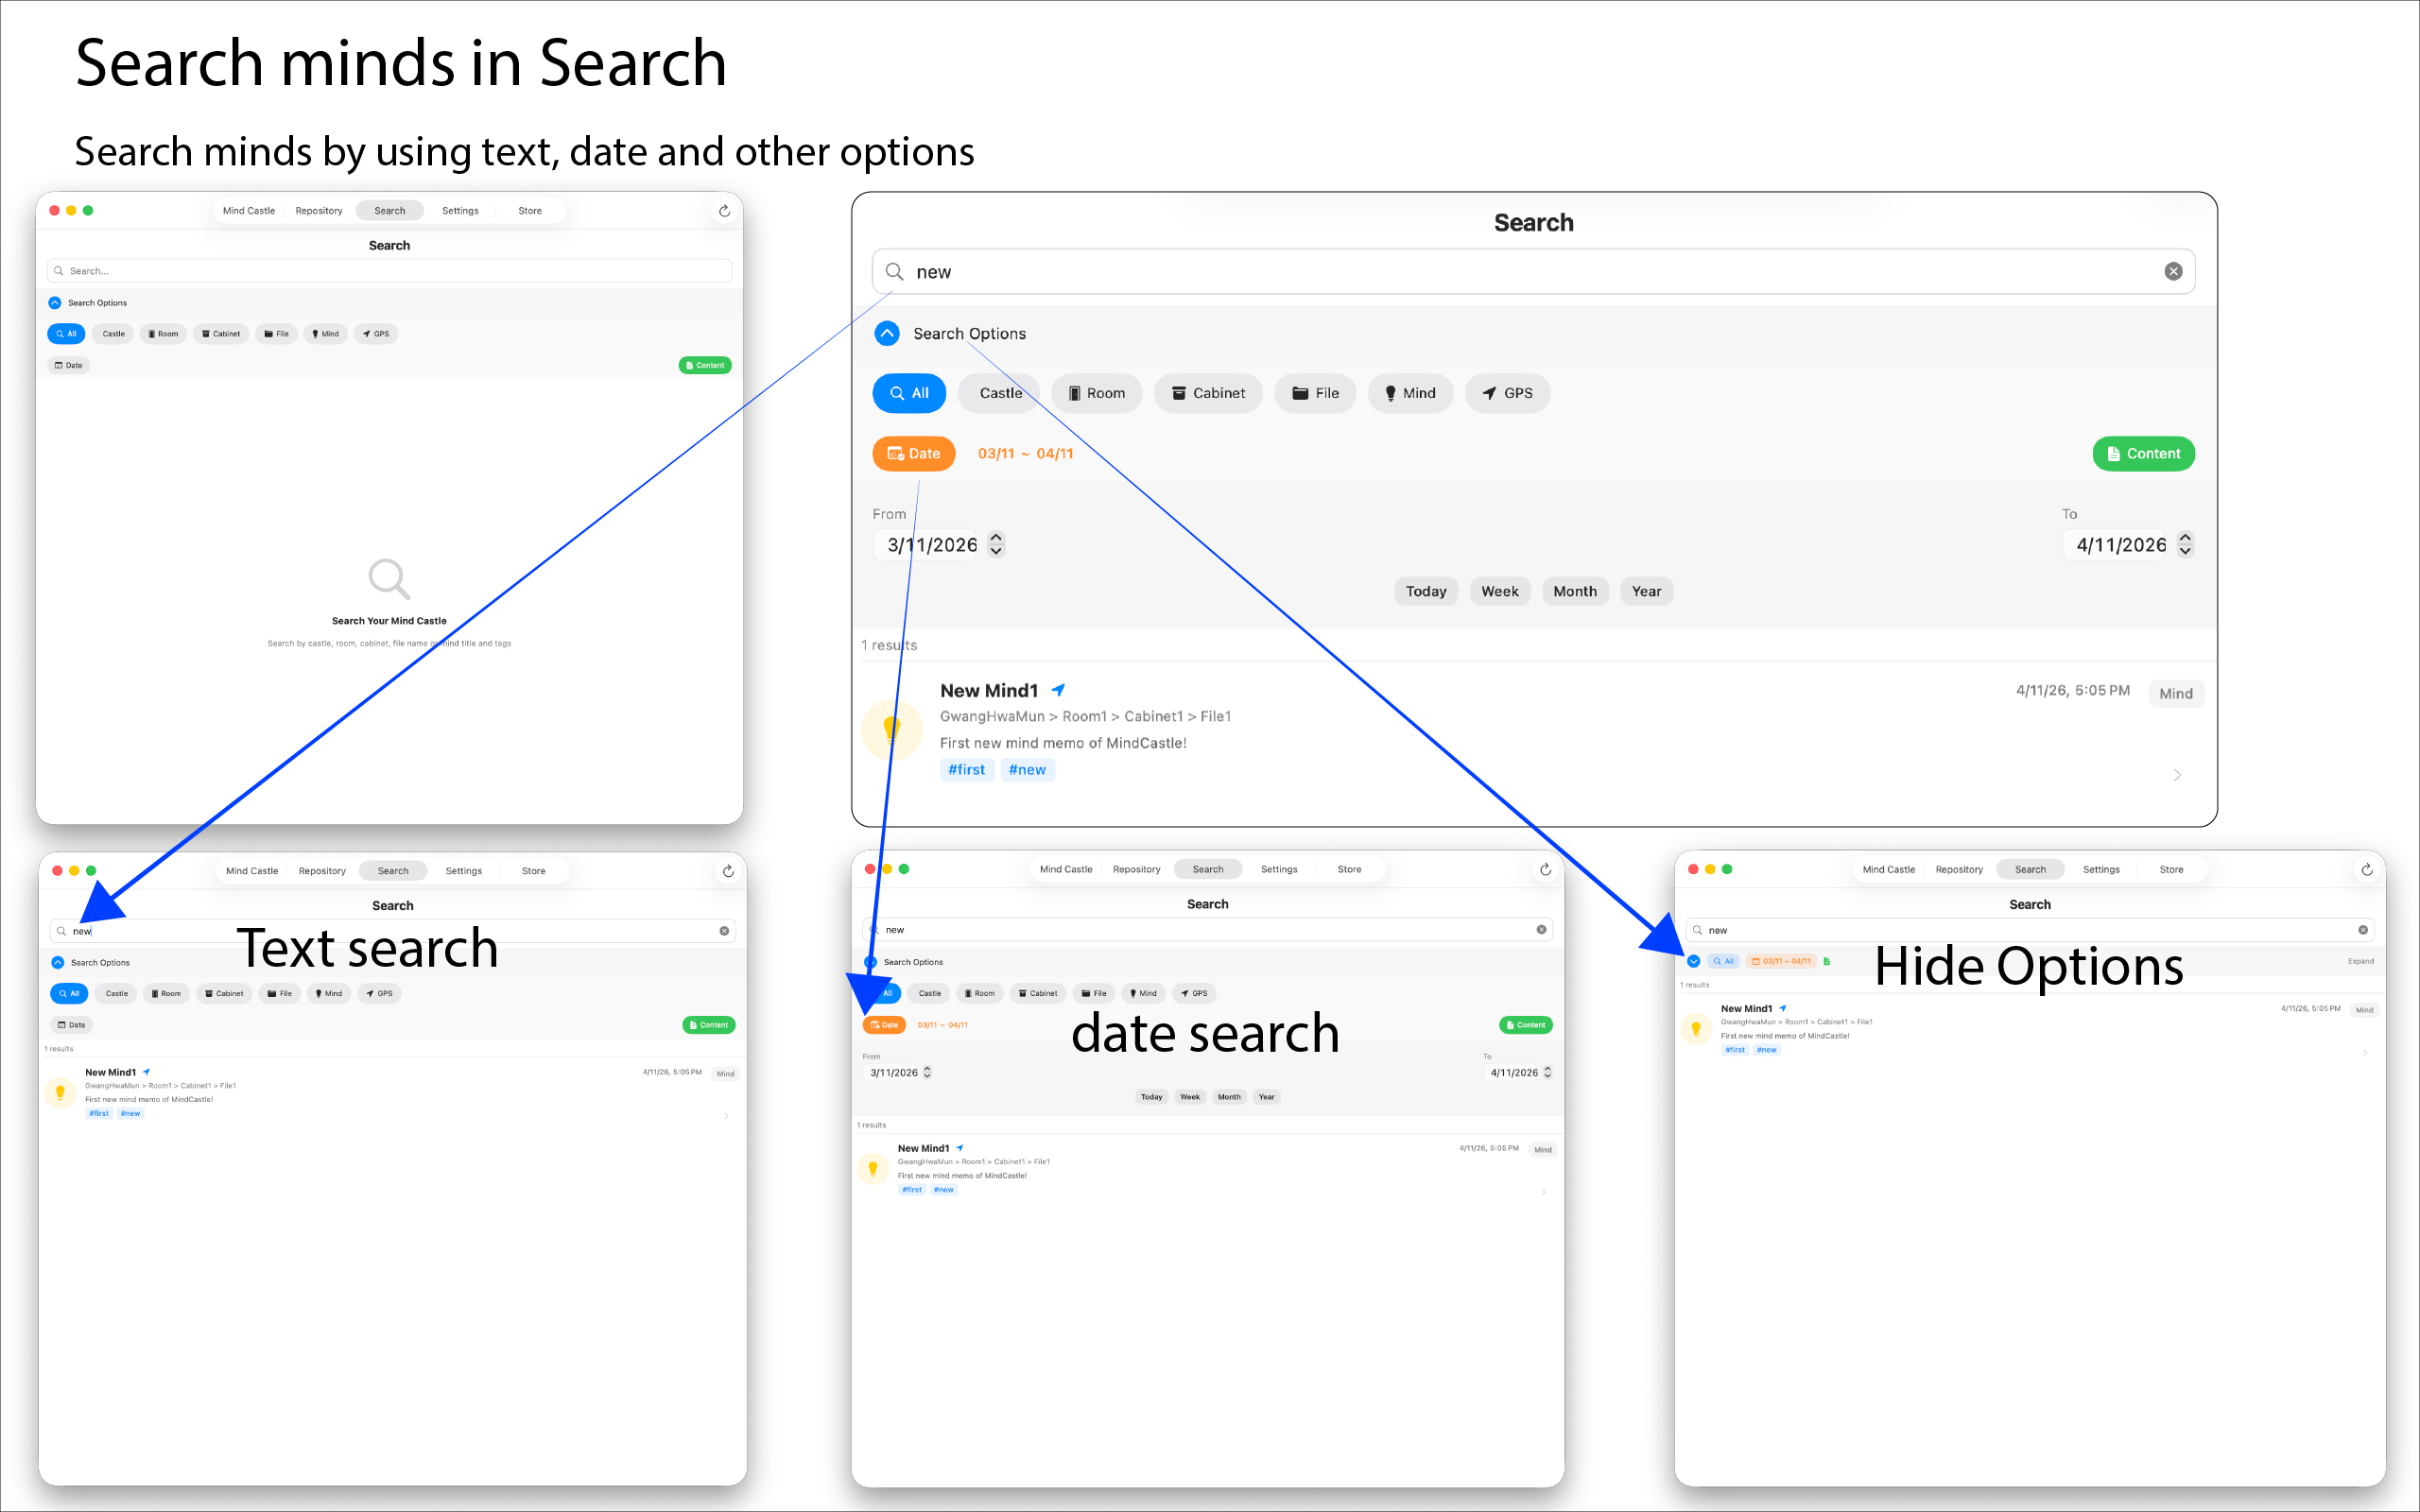Click the right chevron on the enlarged panel result row
Viewport: 2420px width, 1512px height.
(2177, 775)
